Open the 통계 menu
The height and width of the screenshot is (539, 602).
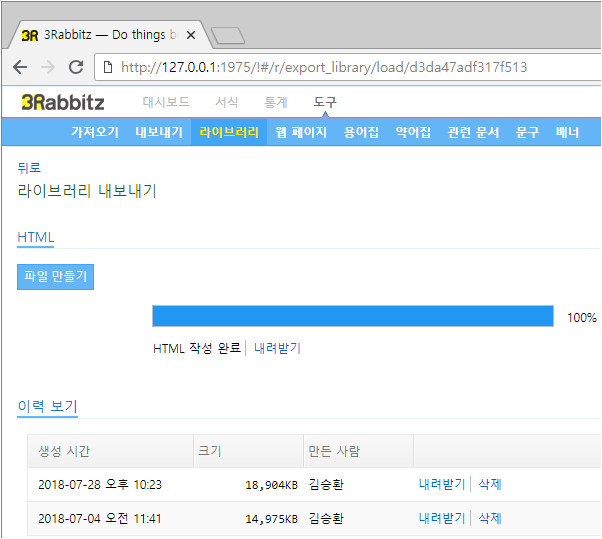276,102
